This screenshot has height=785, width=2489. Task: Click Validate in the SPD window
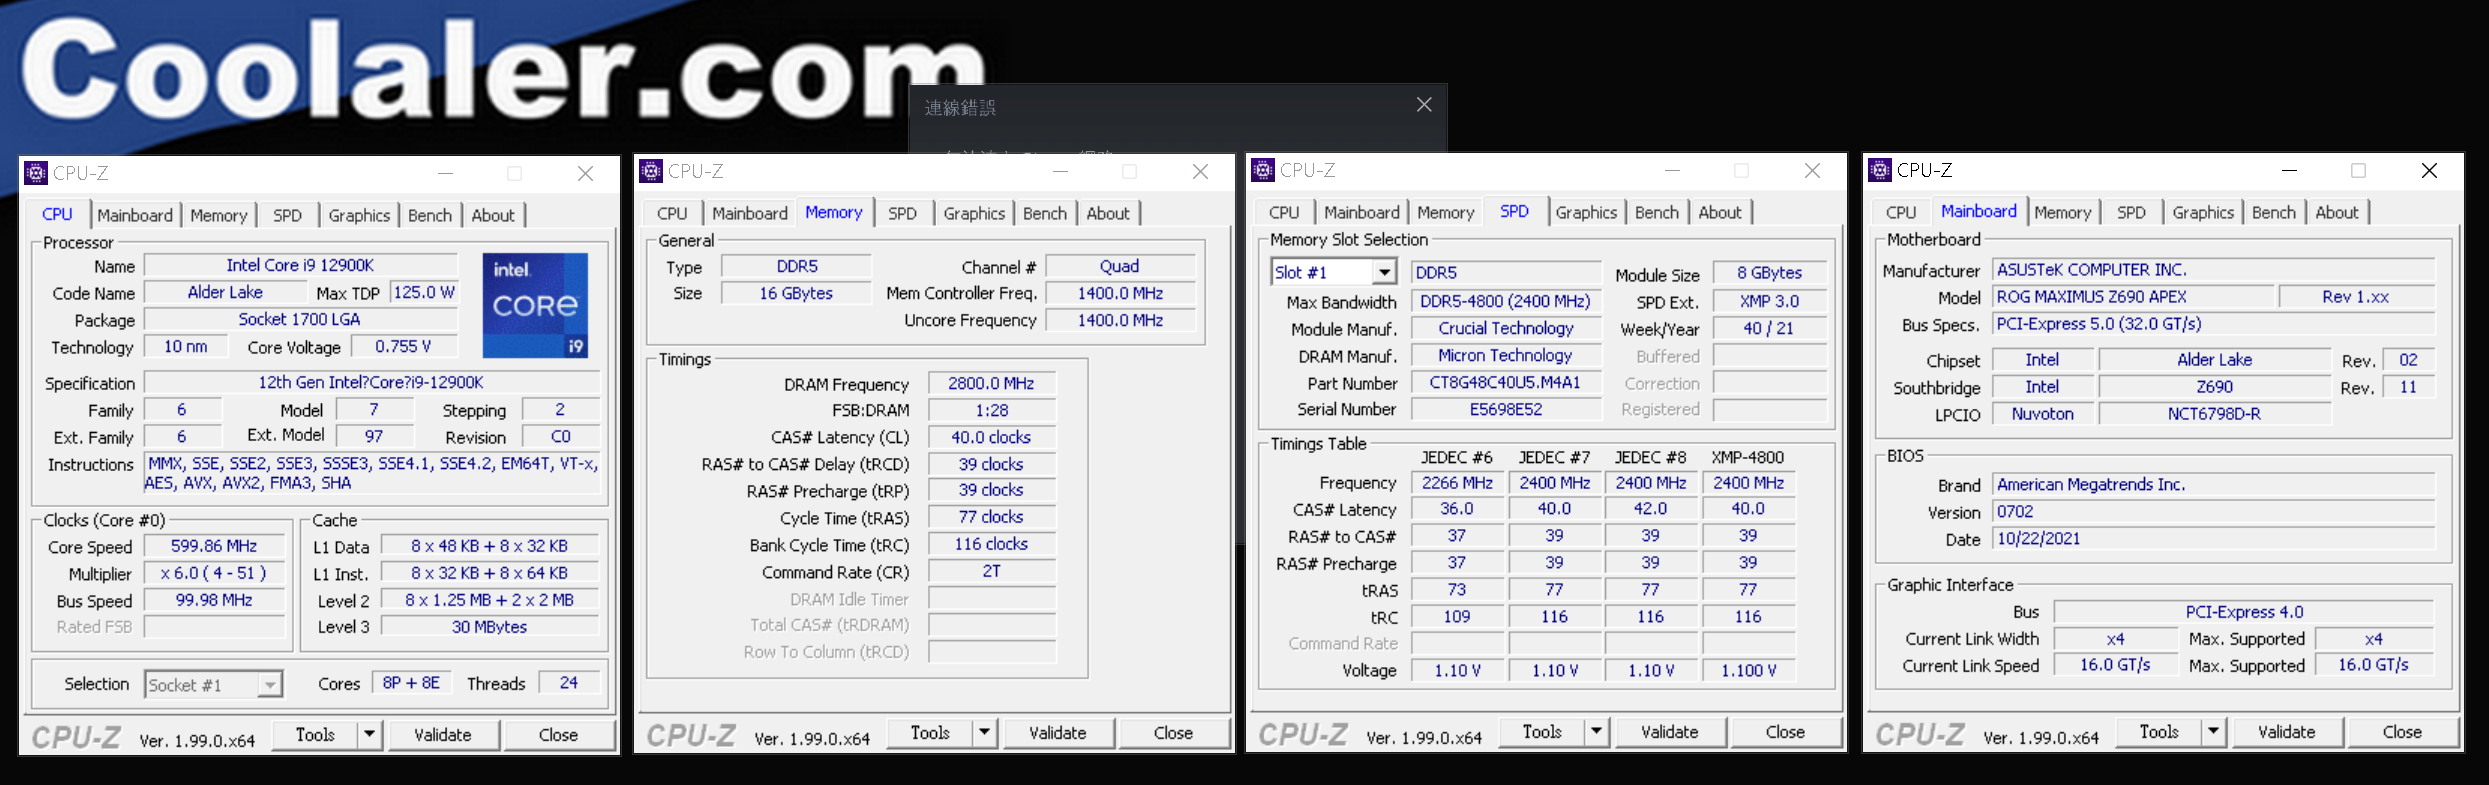coord(1669,731)
